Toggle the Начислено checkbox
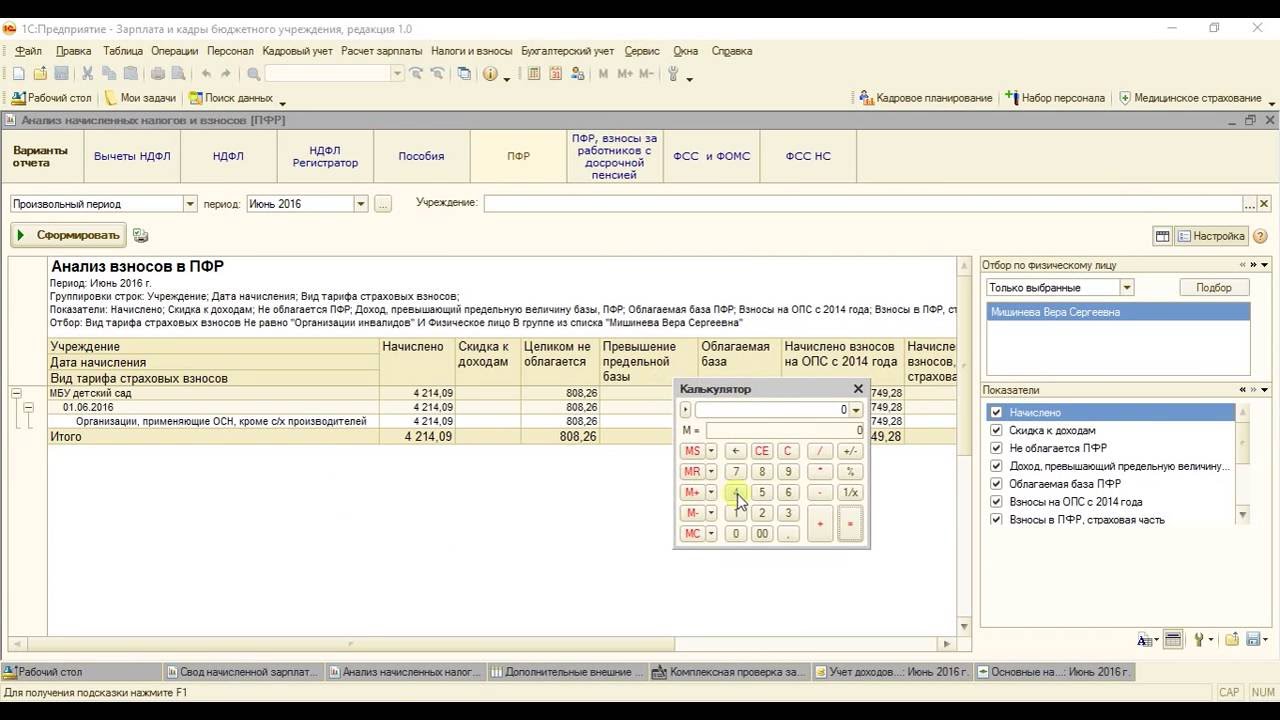1280x720 pixels. [996, 412]
